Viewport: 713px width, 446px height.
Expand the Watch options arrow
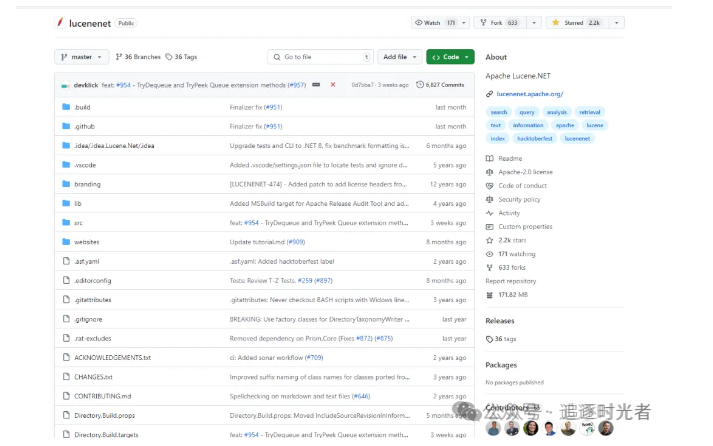point(464,23)
